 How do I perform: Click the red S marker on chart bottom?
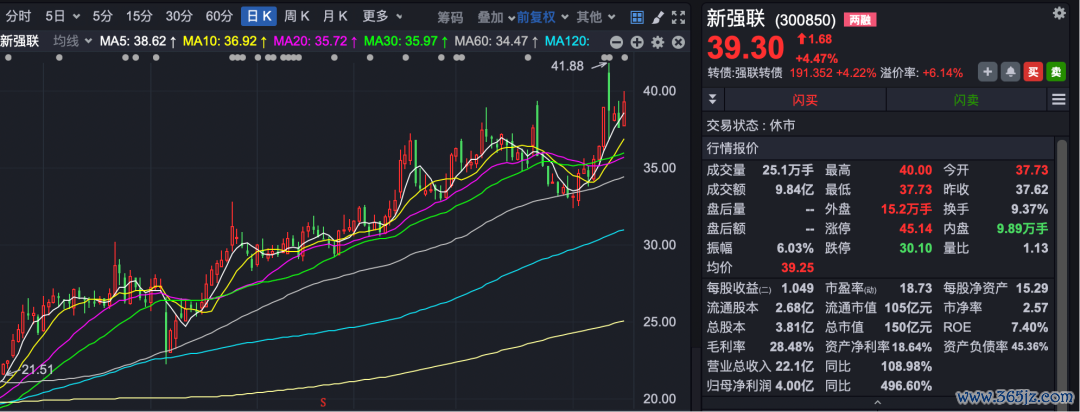[x=322, y=402]
